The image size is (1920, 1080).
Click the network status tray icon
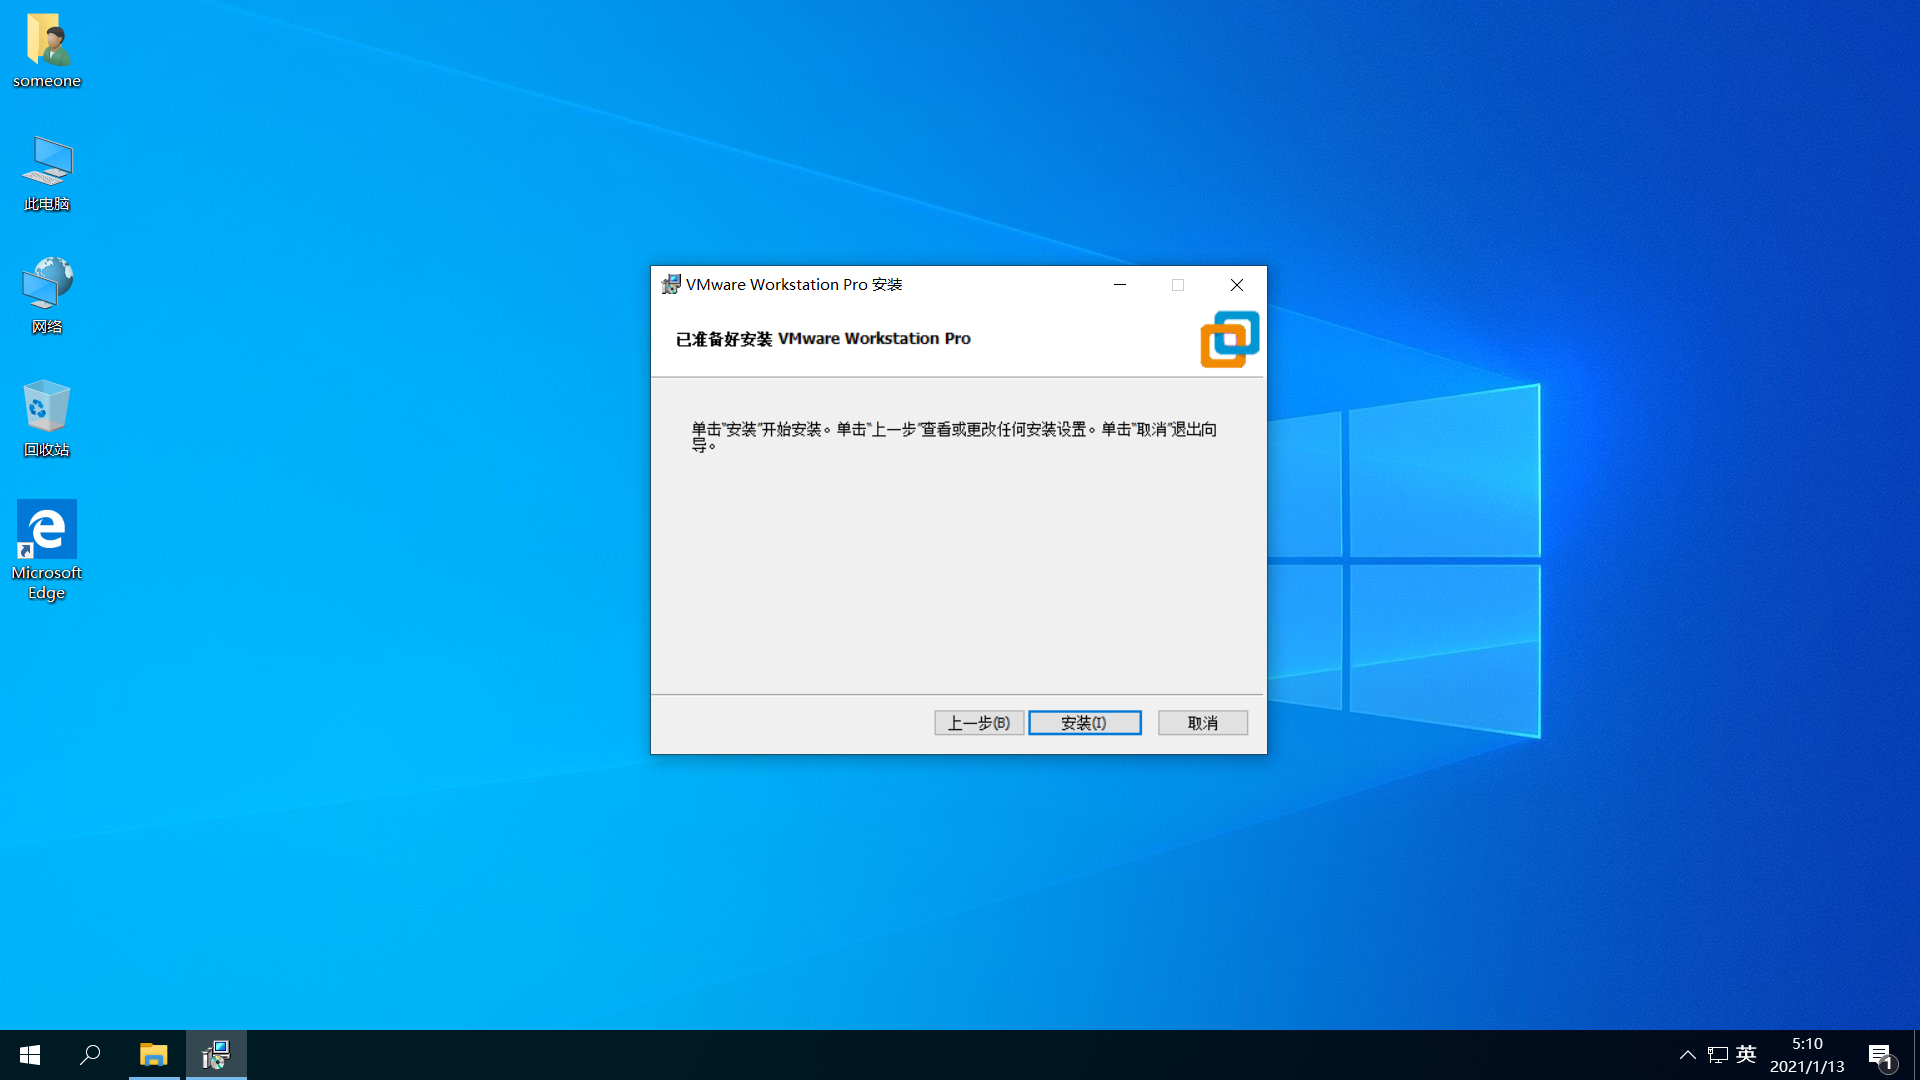point(1718,1055)
